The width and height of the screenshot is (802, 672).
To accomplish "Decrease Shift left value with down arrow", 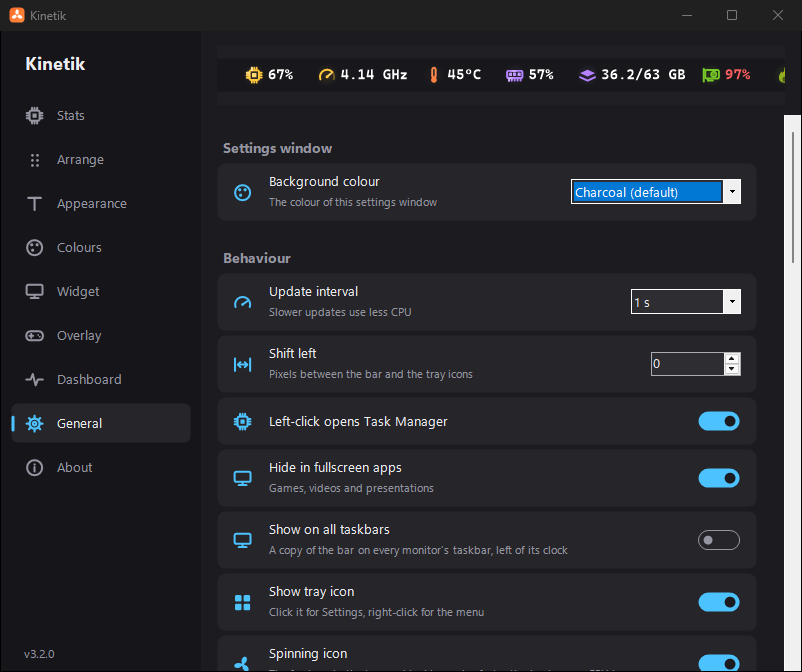I will (x=732, y=369).
